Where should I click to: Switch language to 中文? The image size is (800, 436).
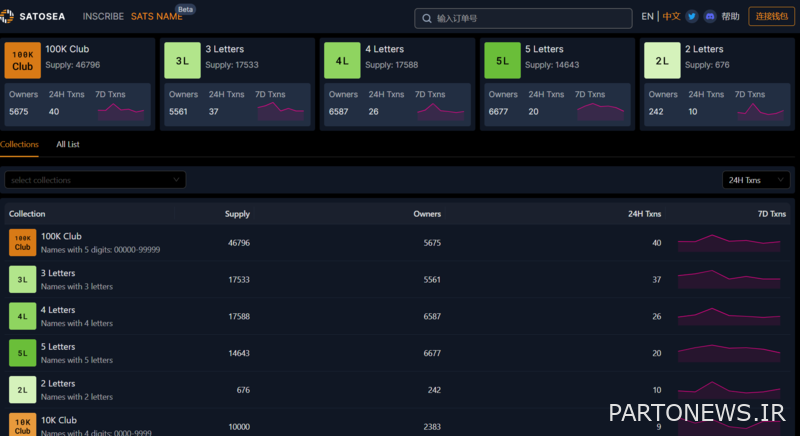671,16
